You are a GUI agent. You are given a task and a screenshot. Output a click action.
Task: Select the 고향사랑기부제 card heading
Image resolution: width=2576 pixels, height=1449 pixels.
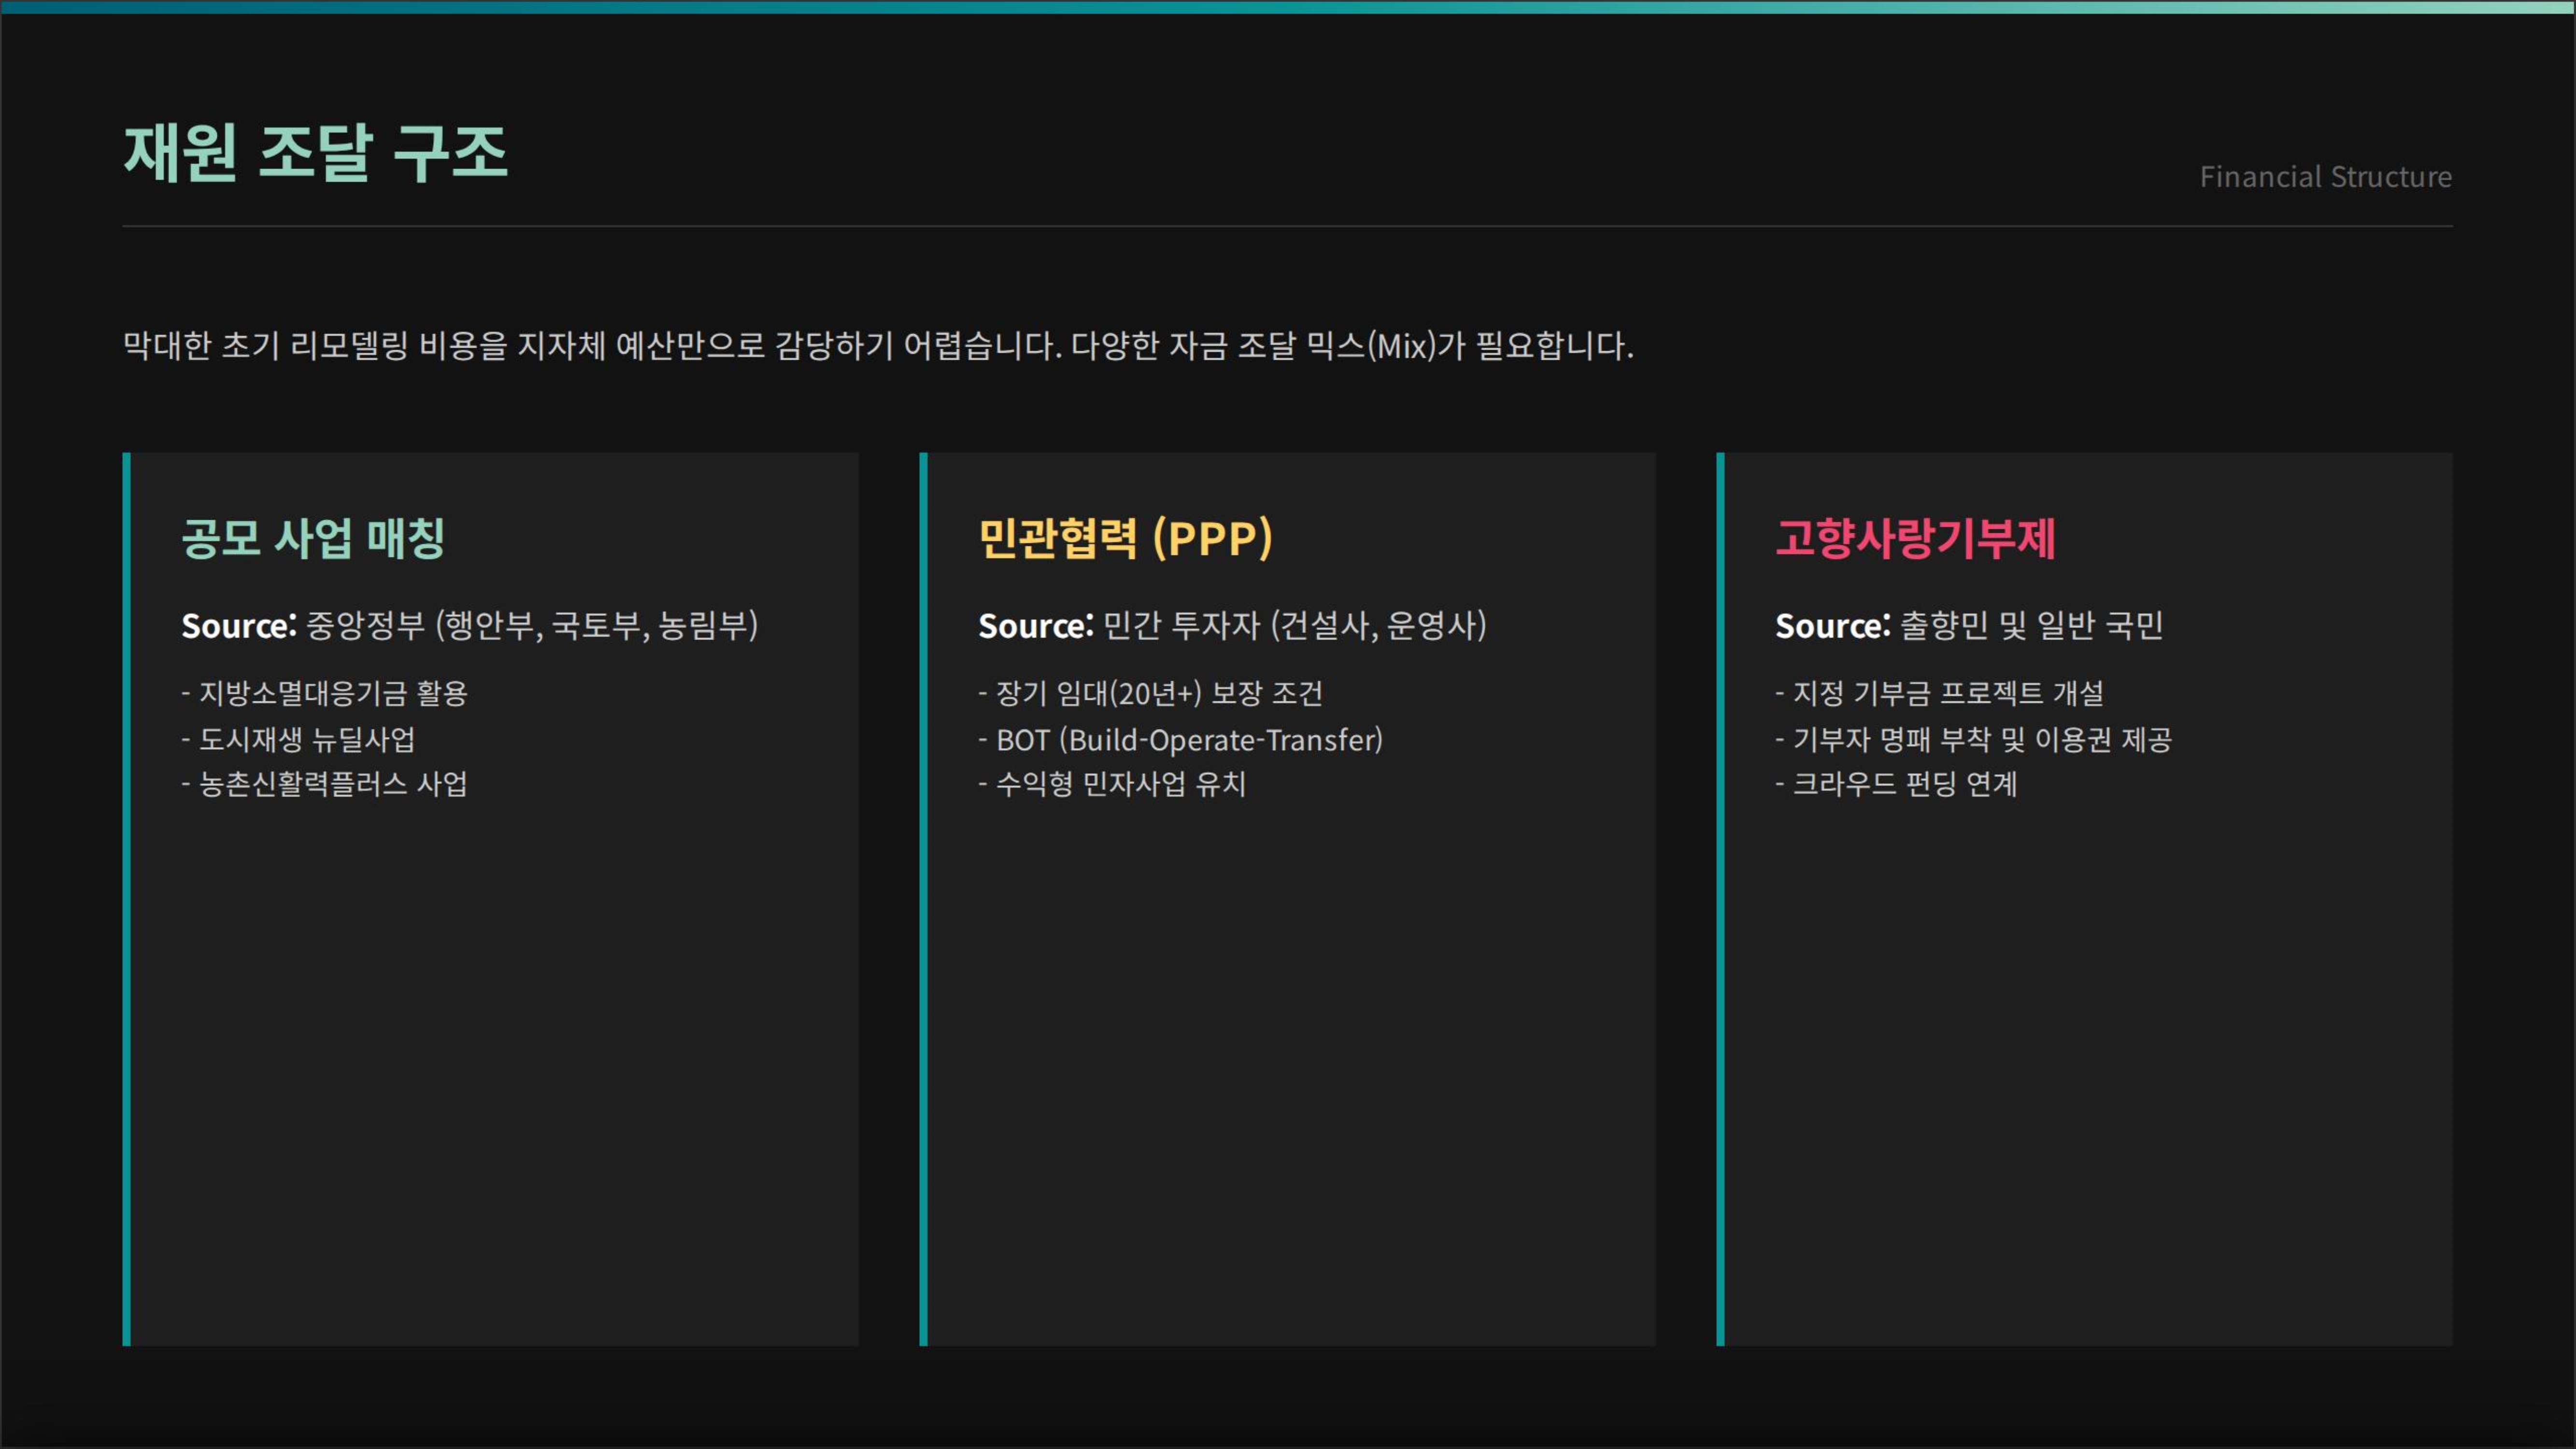[1915, 538]
